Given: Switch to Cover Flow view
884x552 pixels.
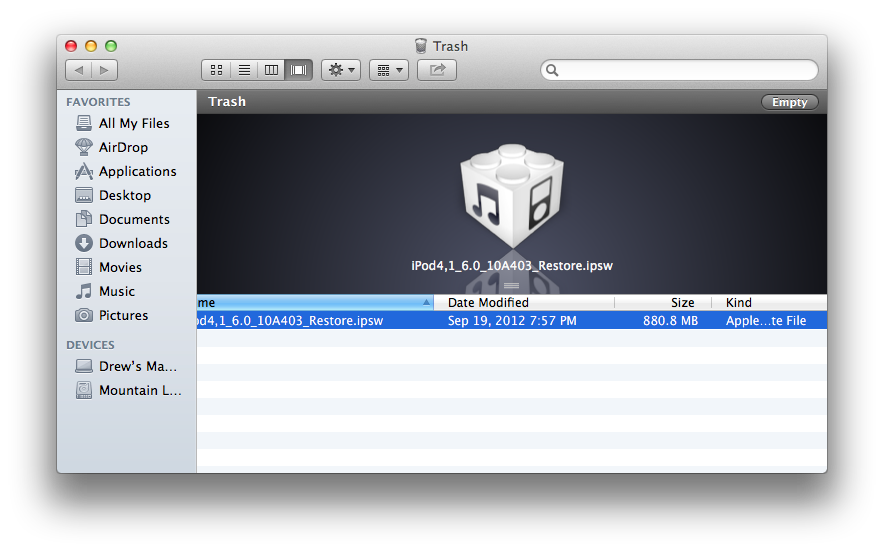Looking at the screenshot, I should point(299,70).
